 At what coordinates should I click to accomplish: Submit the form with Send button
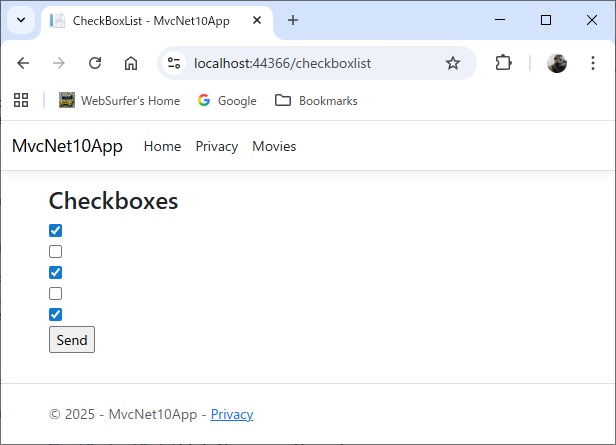click(72, 340)
